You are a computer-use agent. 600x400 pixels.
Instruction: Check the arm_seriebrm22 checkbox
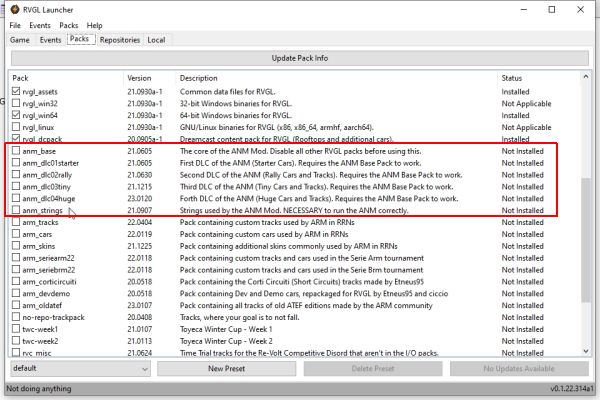click(x=16, y=269)
